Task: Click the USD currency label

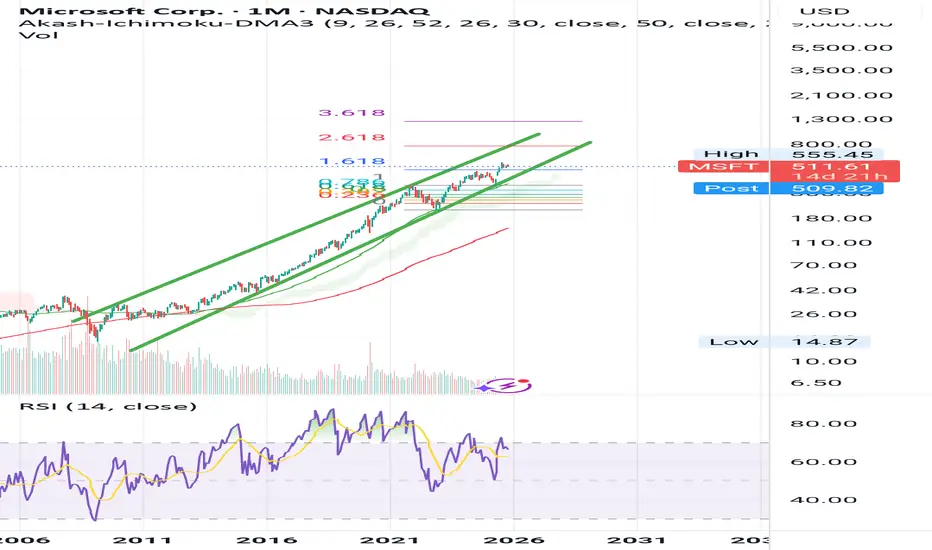Action: pyautogui.click(x=824, y=11)
